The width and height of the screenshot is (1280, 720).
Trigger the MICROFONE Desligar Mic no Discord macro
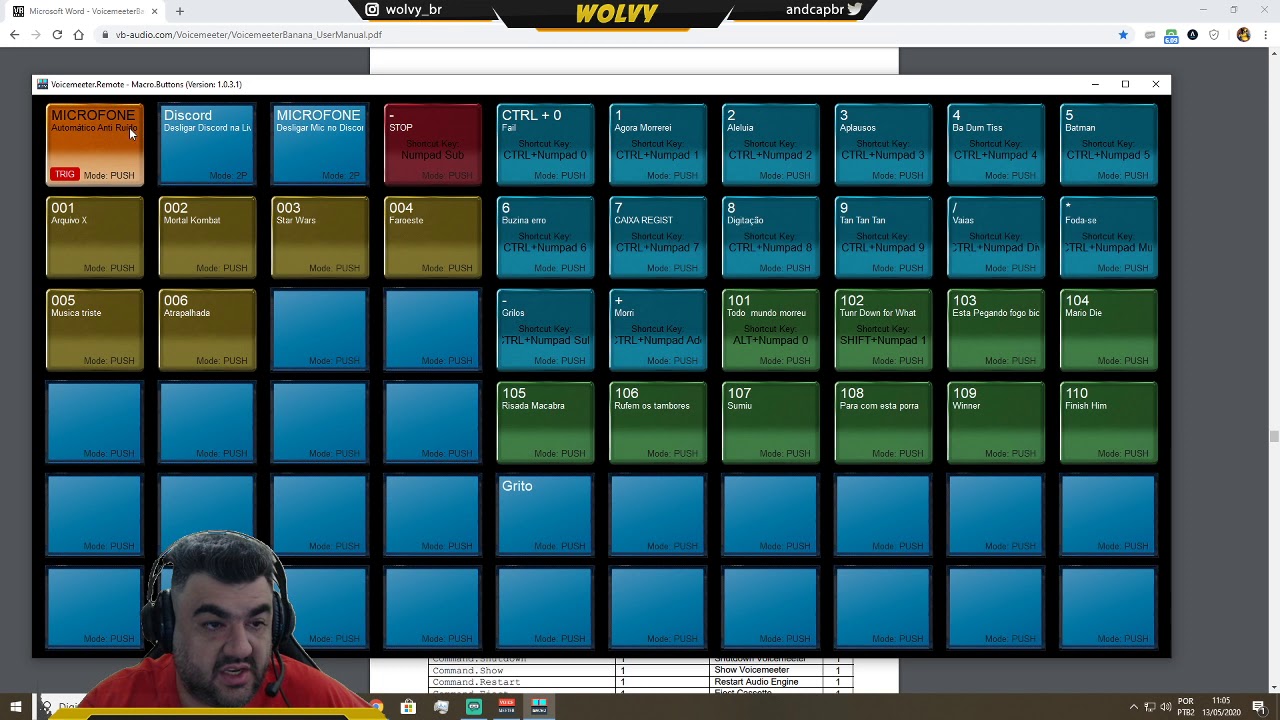[320, 144]
